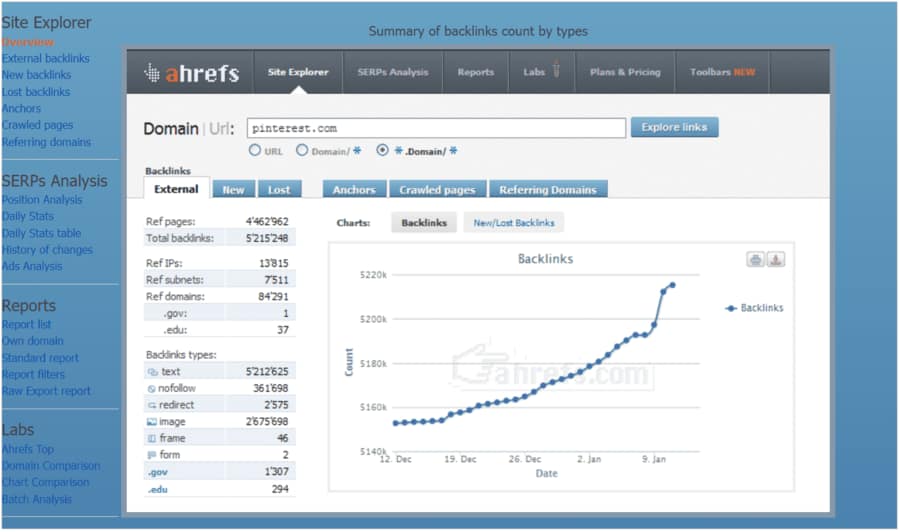Click the redirect backlink type icon
This screenshot has width=899, height=532.
(152, 405)
